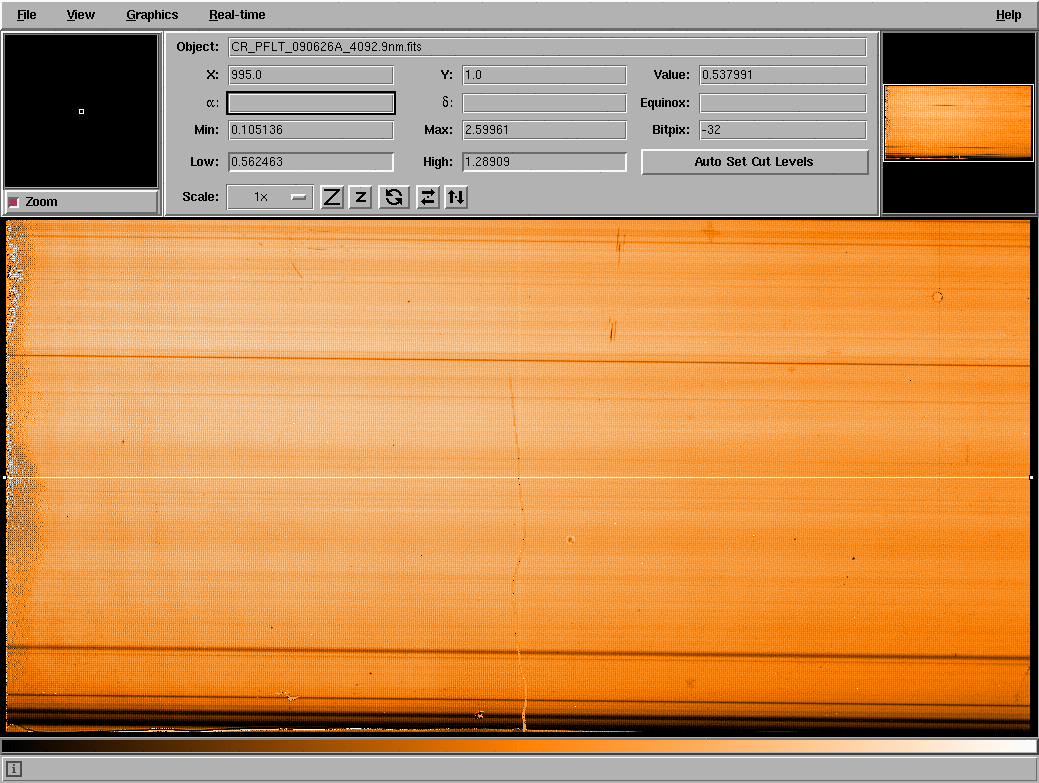Click the empty right ascension α field
1039x783 pixels.
pyautogui.click(x=311, y=103)
